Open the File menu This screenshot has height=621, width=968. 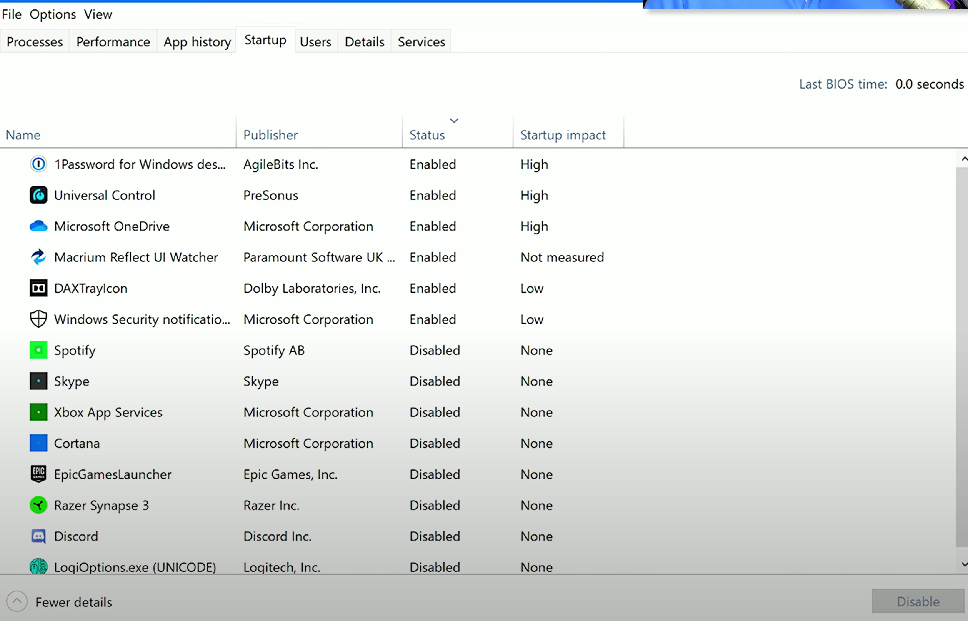[12, 14]
